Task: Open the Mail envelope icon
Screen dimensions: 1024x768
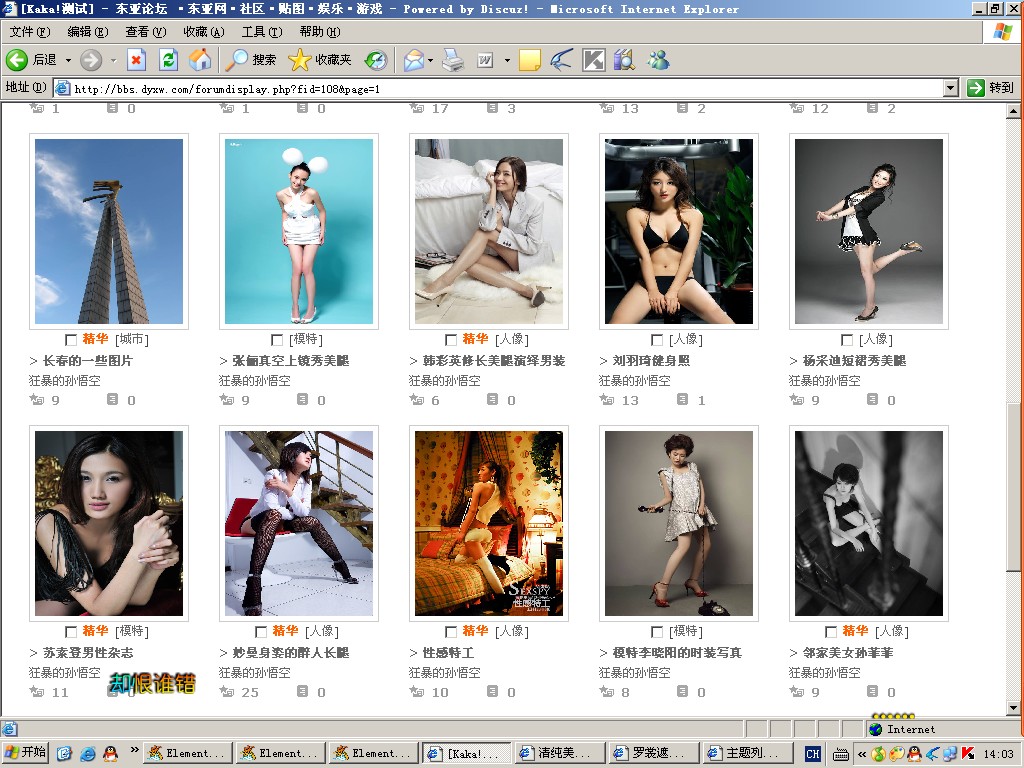Action: [x=413, y=60]
